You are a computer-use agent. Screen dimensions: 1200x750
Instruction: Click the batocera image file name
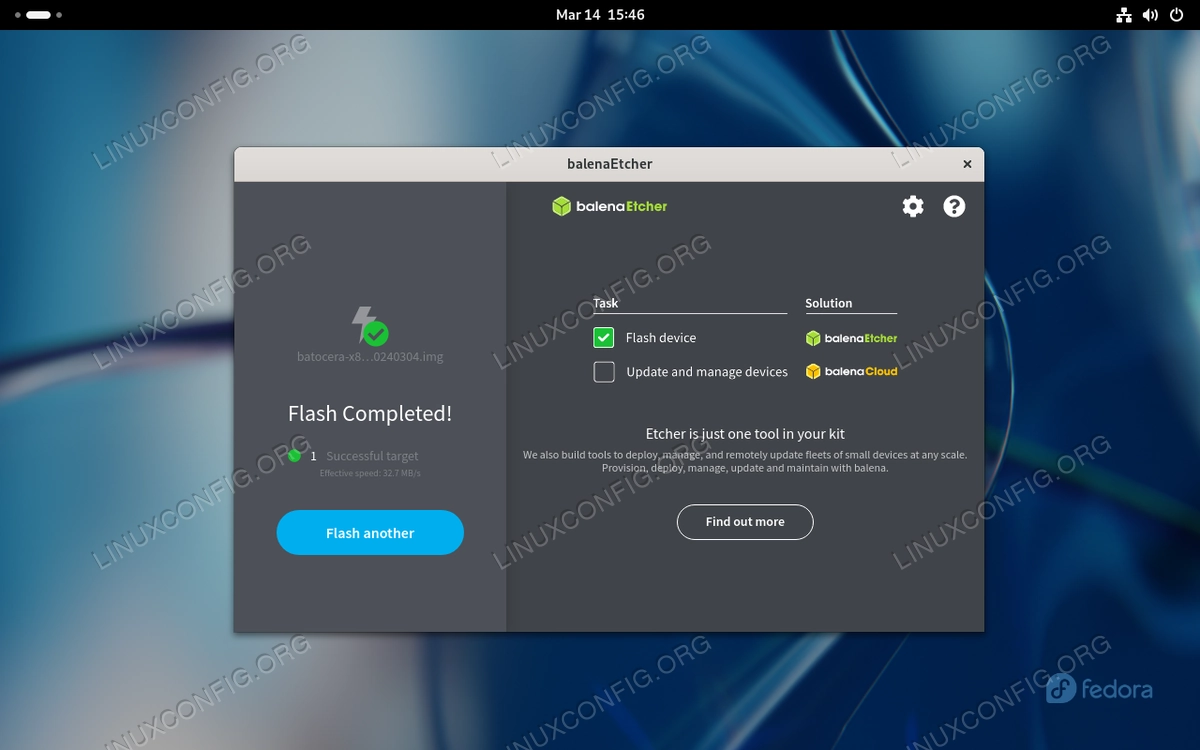point(370,356)
